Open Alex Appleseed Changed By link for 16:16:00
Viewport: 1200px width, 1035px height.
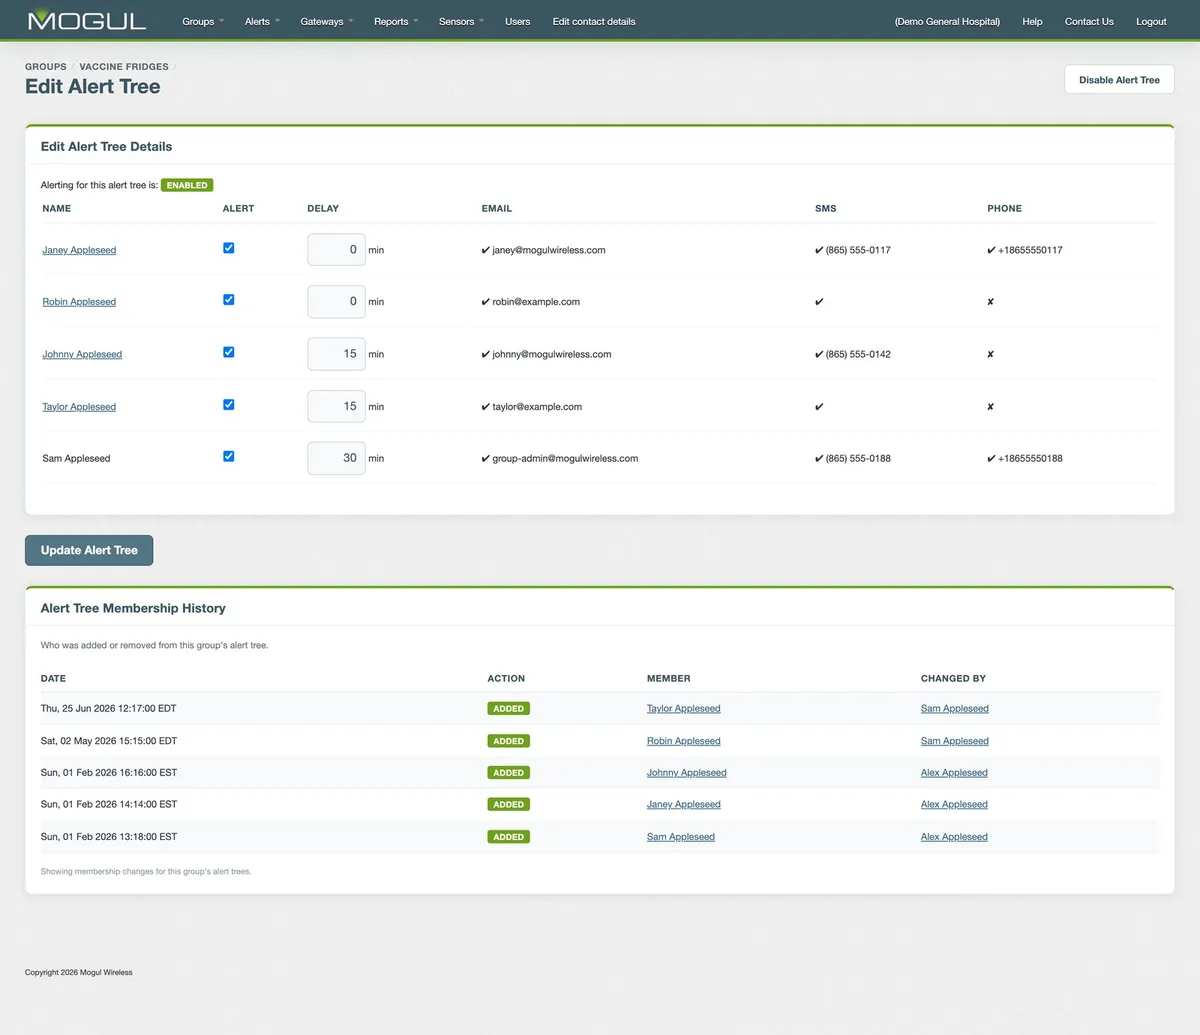(954, 773)
